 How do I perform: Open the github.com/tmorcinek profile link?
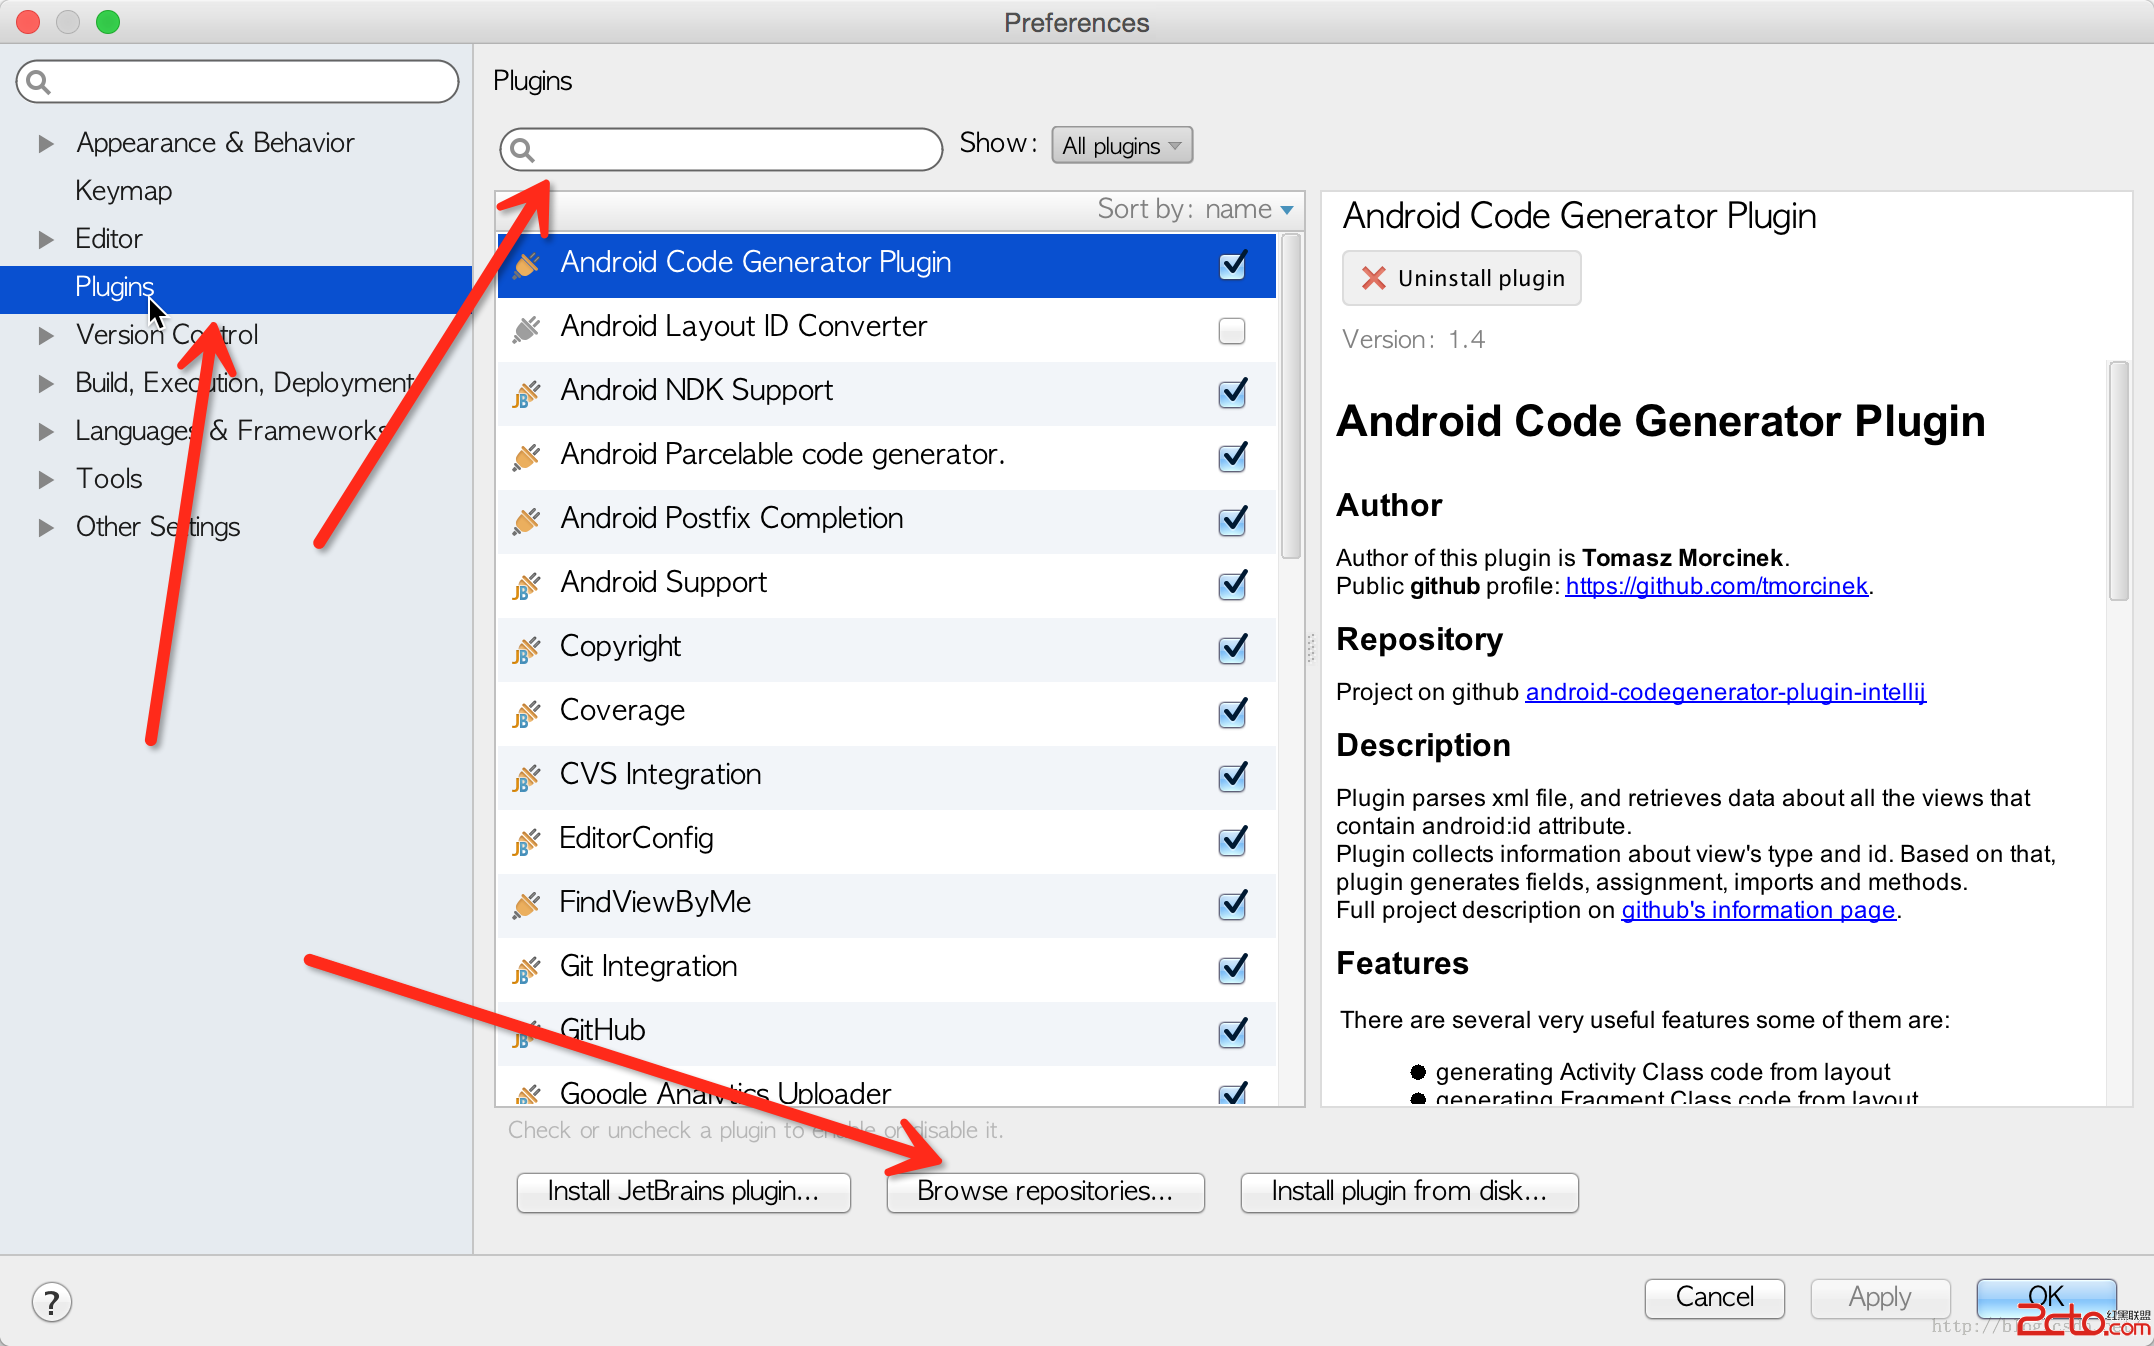1716,586
